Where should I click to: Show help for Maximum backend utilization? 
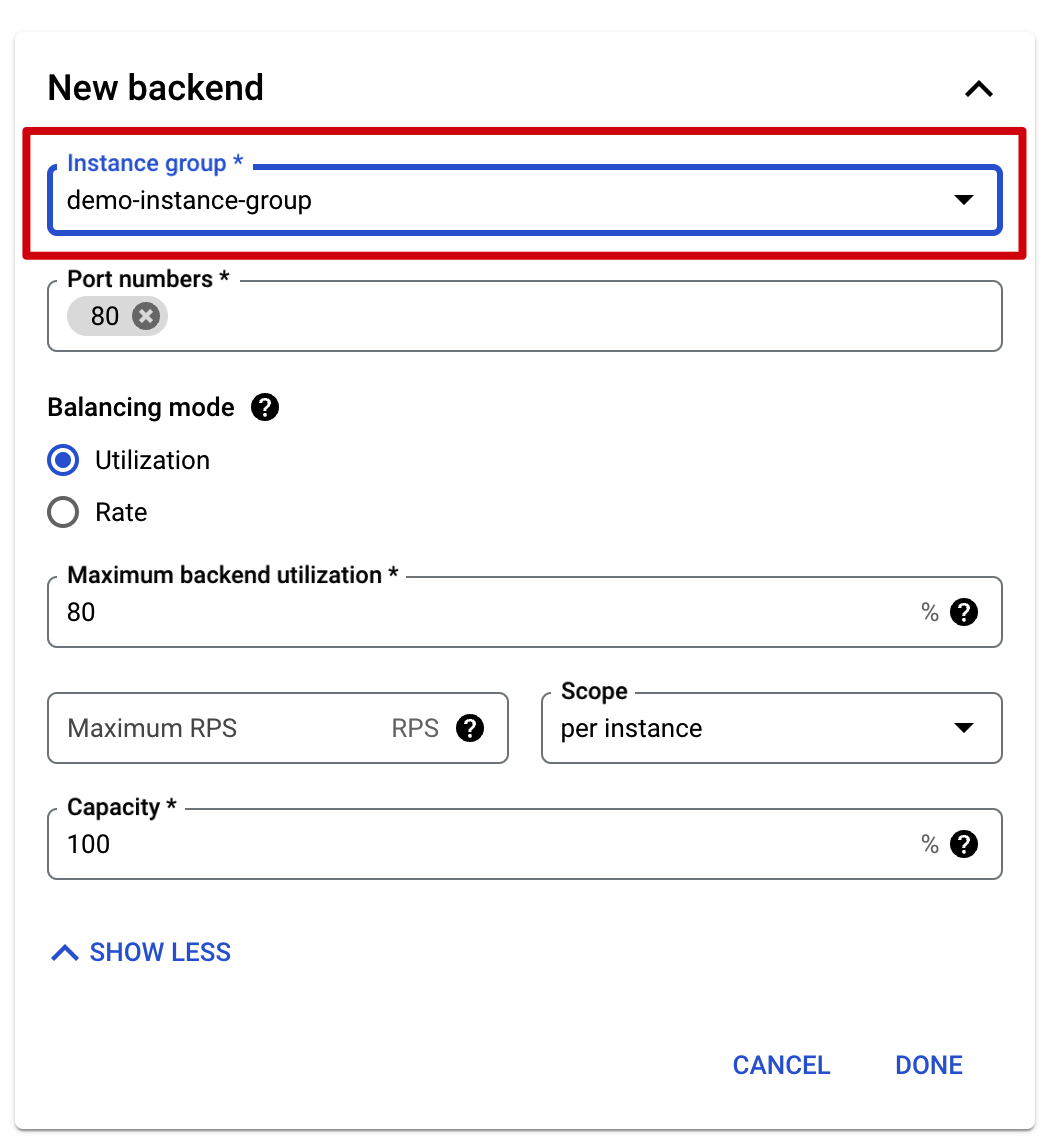963,612
